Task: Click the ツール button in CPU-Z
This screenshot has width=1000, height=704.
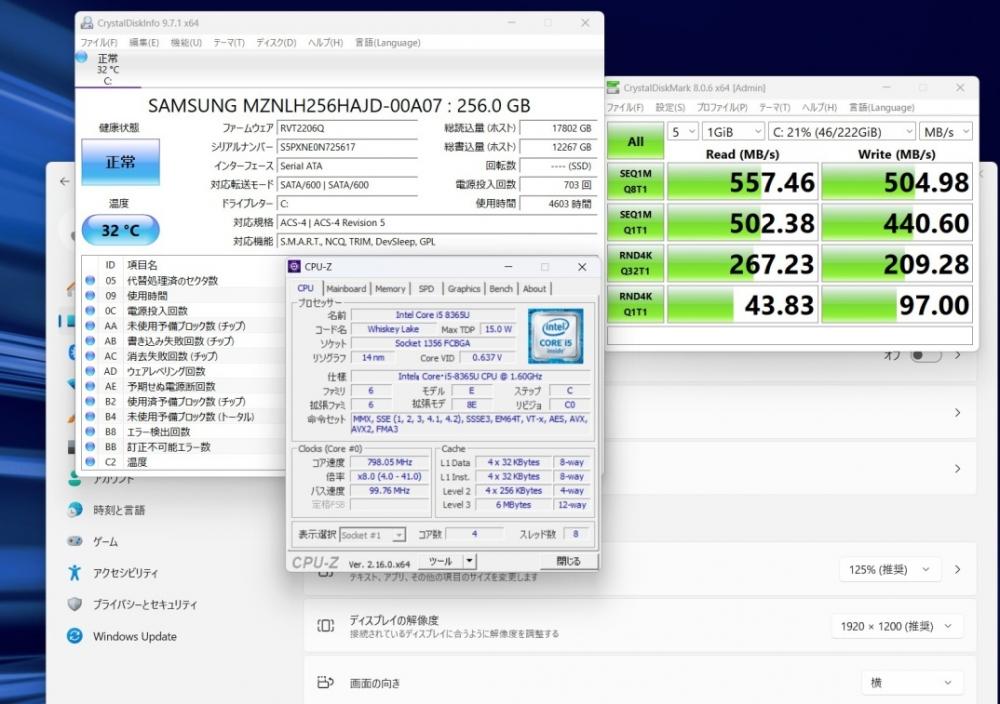Action: click(441, 561)
